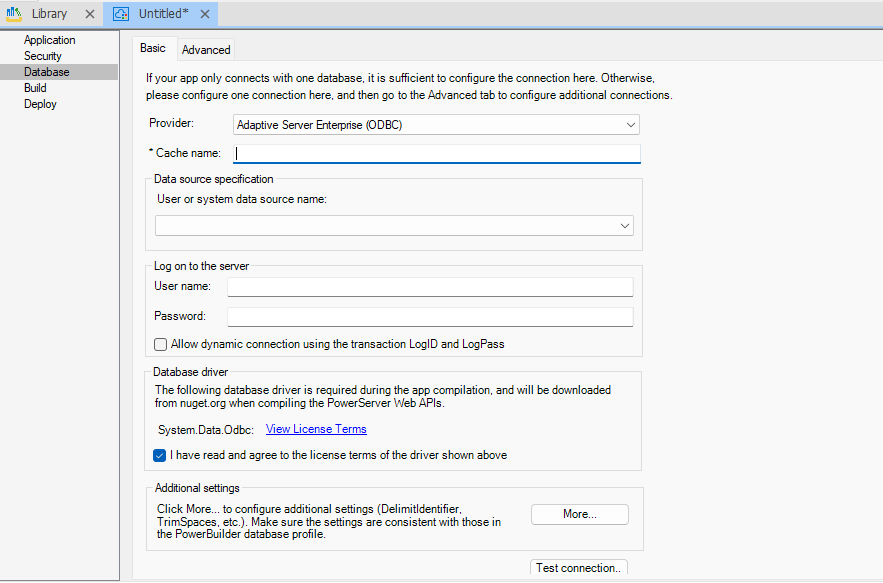Enable Allow dynamic connection checkbox
The width and height of the screenshot is (883, 583).
tap(161, 345)
